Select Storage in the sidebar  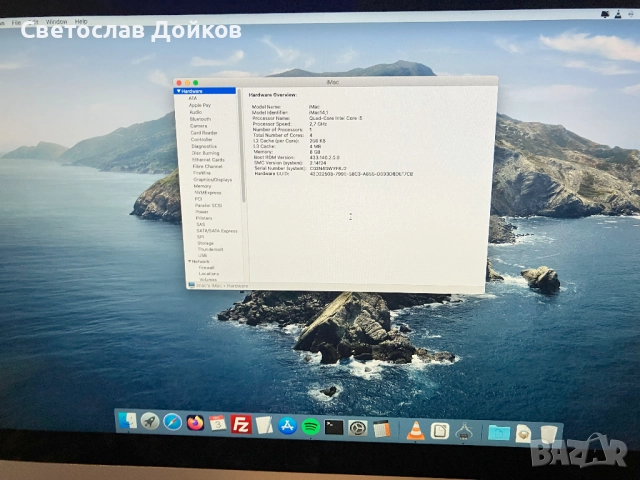coord(205,243)
